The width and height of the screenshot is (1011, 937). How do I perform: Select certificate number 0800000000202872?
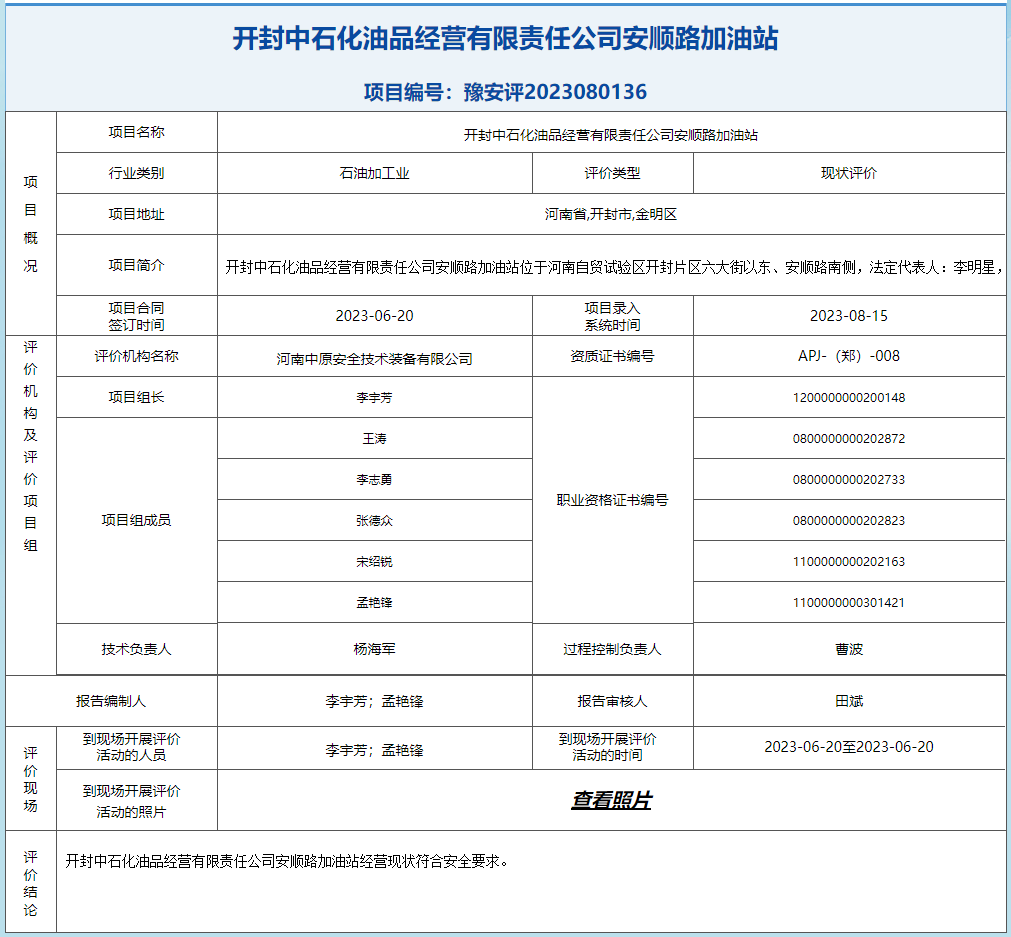point(849,439)
